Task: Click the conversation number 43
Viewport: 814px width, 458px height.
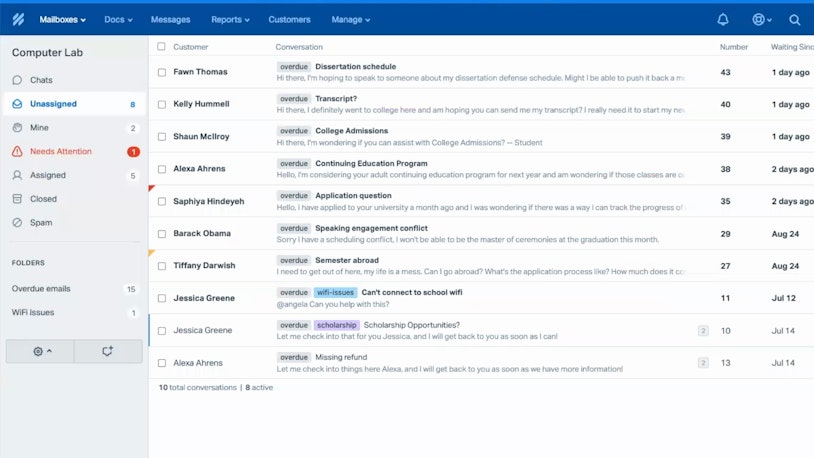Action: (x=725, y=72)
